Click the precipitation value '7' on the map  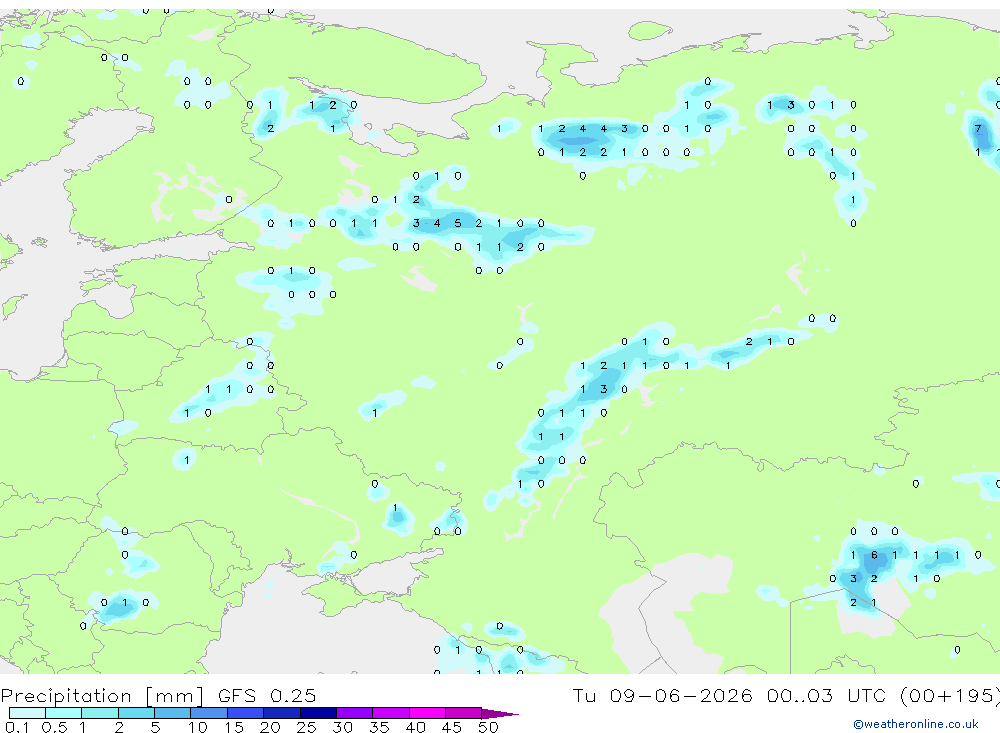(x=978, y=129)
